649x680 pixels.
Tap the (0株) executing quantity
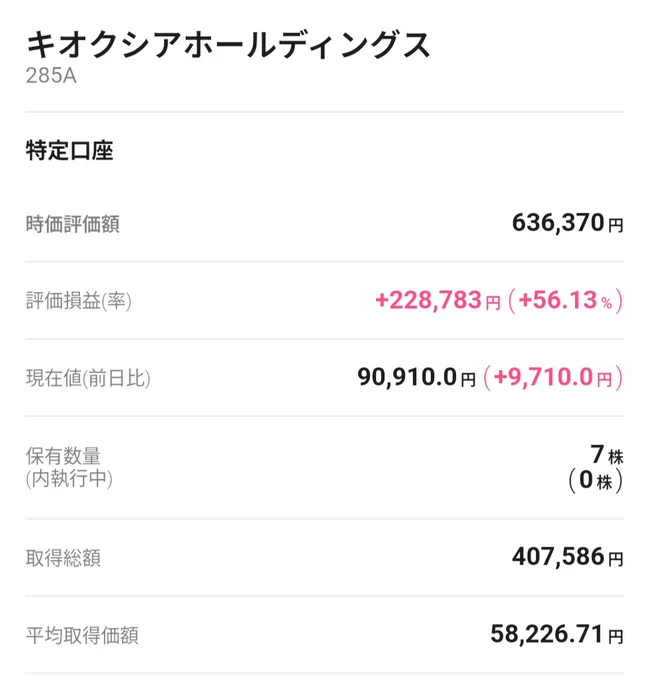596,481
